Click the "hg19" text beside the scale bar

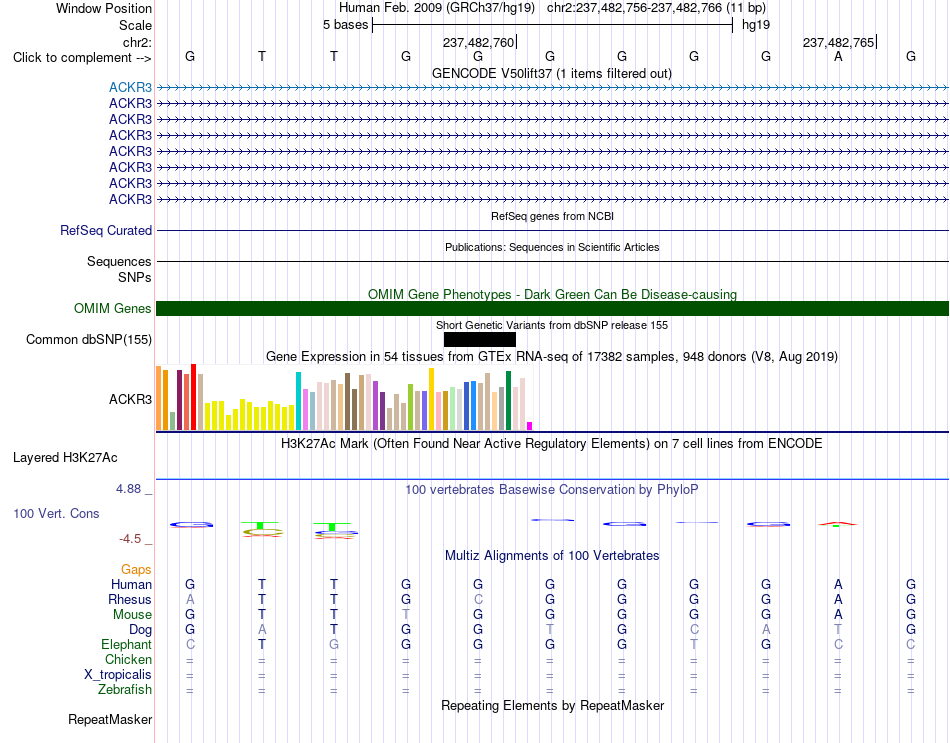(756, 25)
